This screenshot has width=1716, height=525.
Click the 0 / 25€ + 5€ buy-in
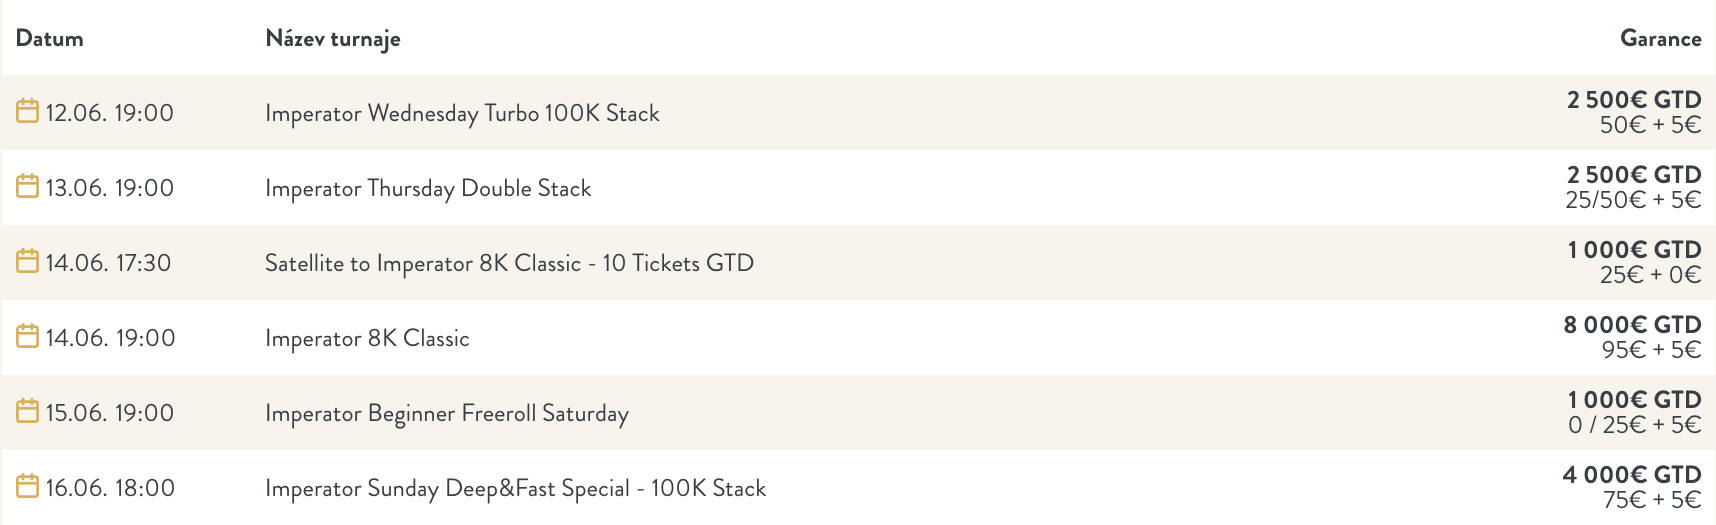(1635, 425)
